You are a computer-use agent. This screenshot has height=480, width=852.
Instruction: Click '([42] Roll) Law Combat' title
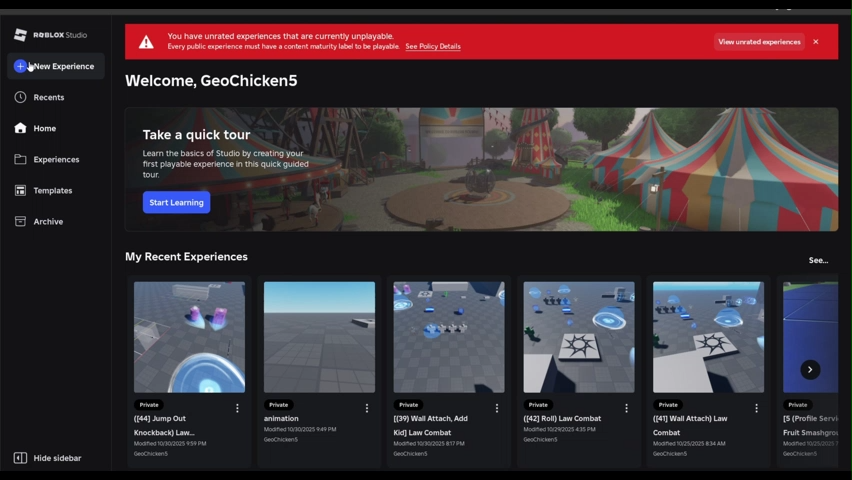[562, 419]
